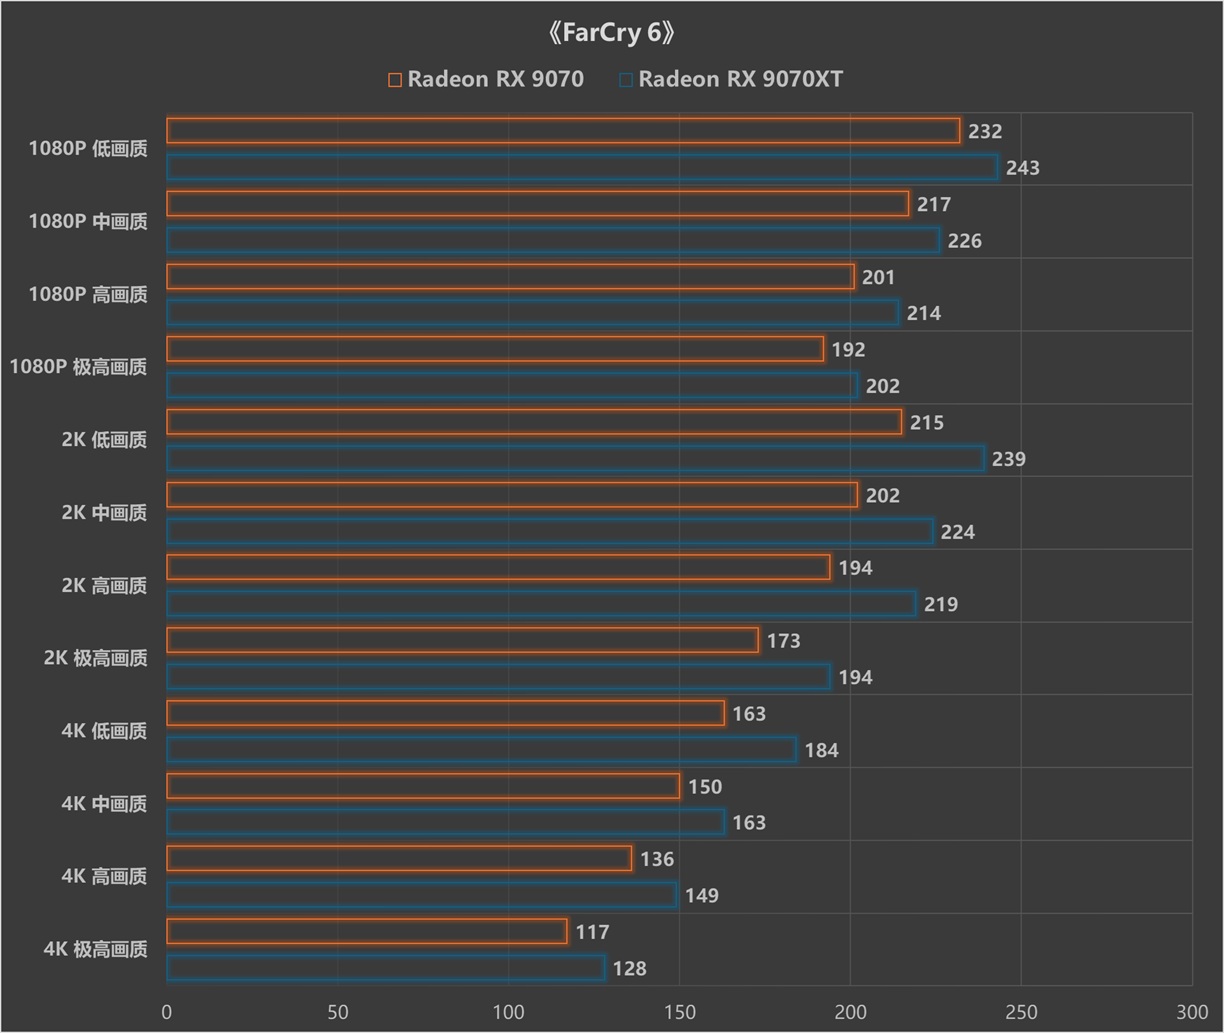Click the 202 value for 2K 中画质
The height and width of the screenshot is (1033, 1224).
pyautogui.click(x=883, y=496)
